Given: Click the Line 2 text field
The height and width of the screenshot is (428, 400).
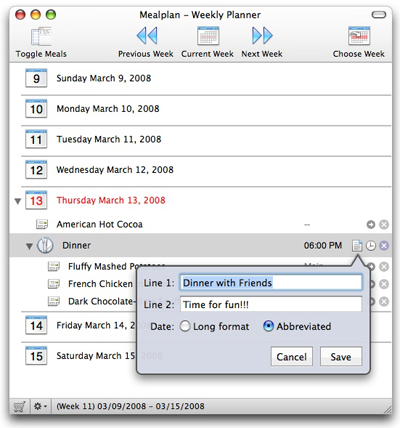Looking at the screenshot, I should tap(271, 304).
